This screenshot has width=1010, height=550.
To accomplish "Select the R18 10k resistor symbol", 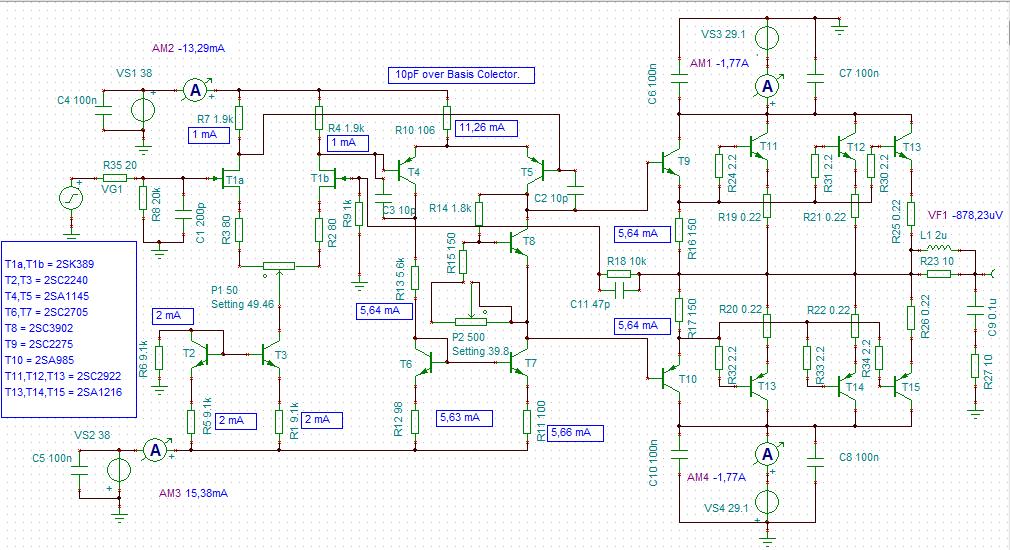I will coord(618,274).
